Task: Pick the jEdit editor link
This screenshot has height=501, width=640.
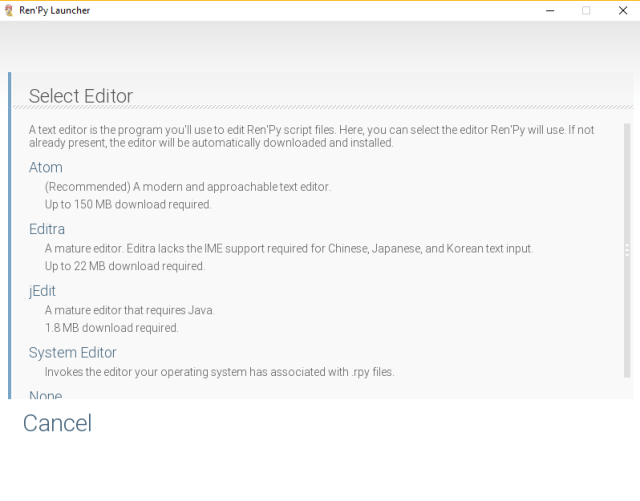Action: click(42, 291)
